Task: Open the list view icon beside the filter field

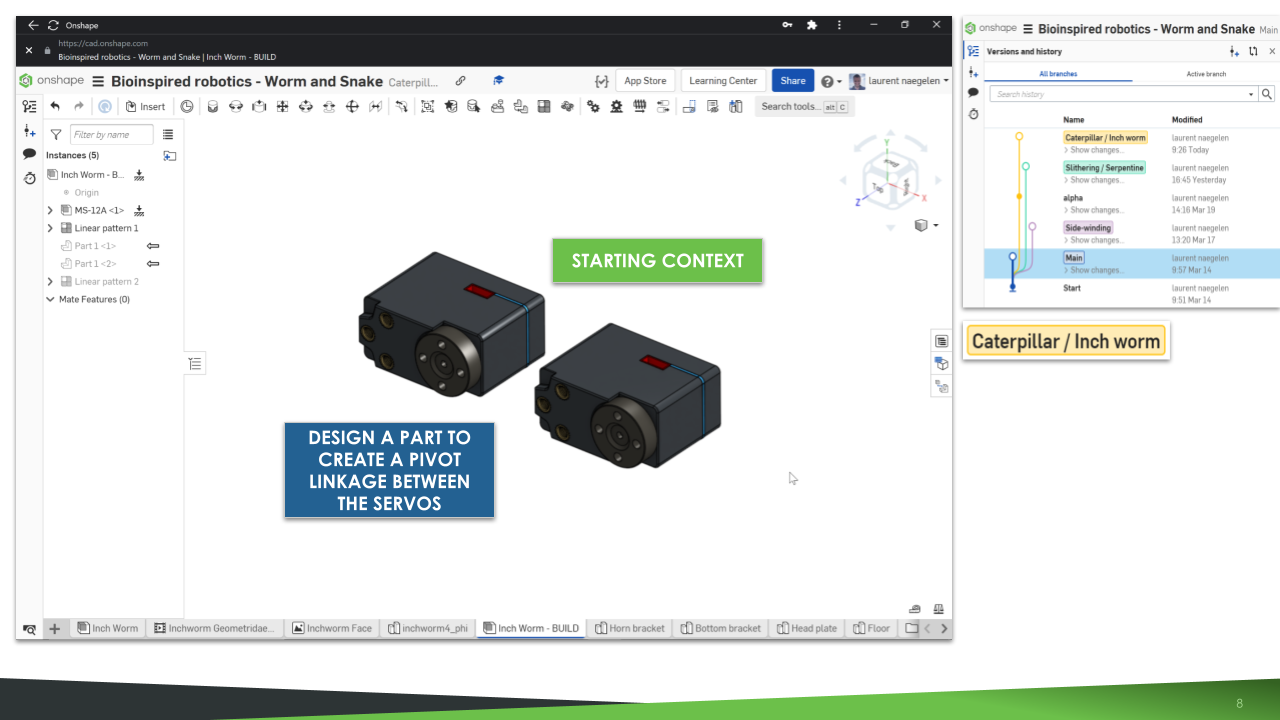Action: [x=168, y=134]
